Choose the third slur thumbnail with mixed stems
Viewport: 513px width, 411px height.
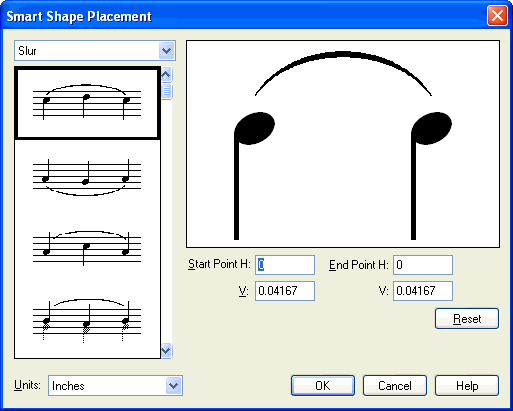pos(87,248)
